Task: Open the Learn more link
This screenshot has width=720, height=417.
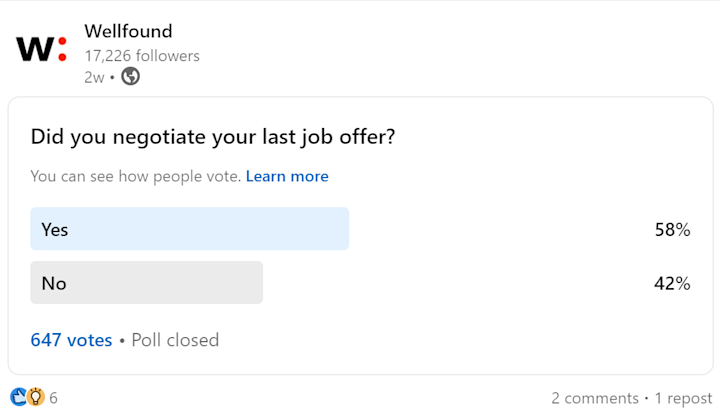Action: coord(287,176)
